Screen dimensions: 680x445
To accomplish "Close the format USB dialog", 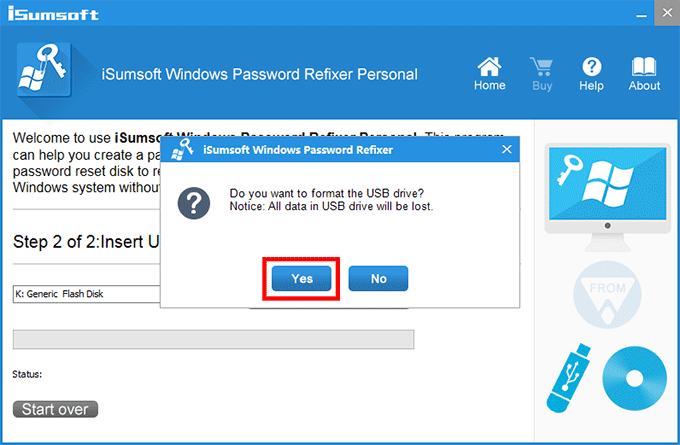I will 507,149.
